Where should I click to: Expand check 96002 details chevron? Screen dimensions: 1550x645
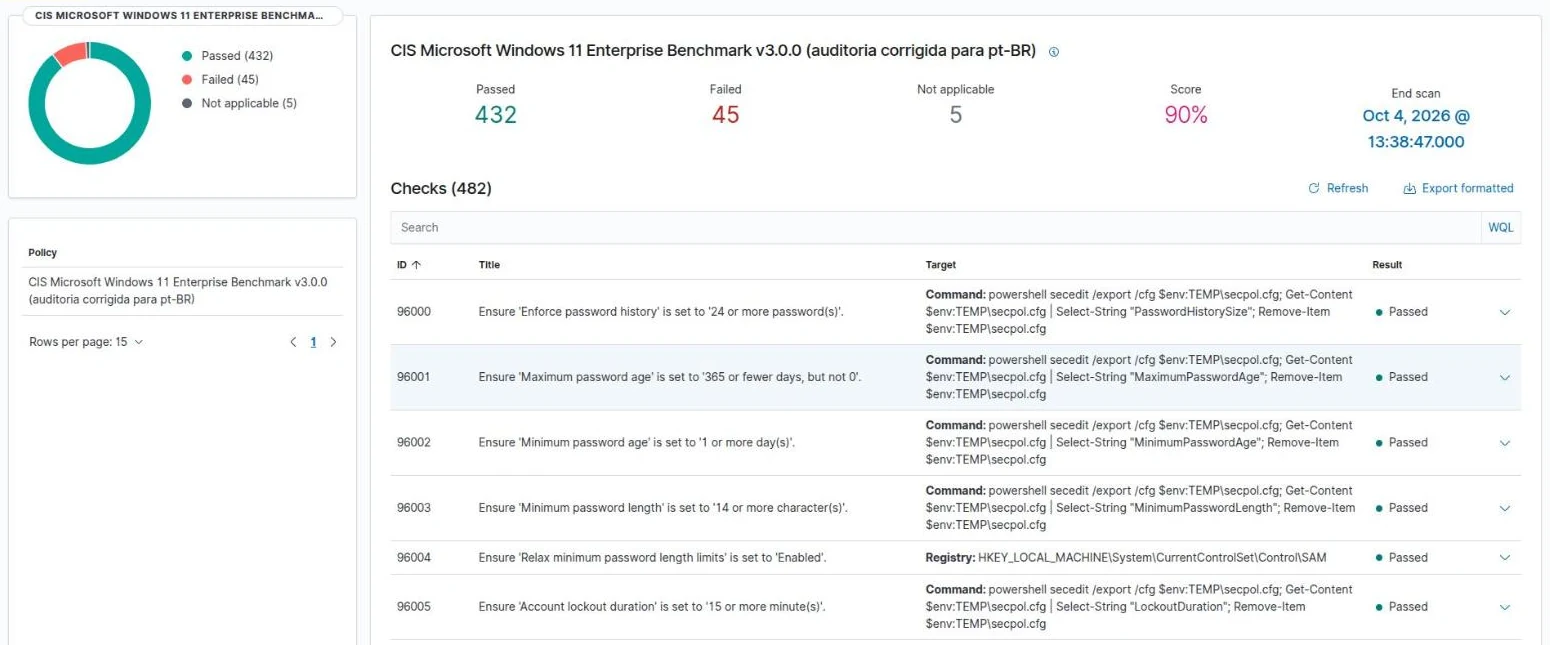click(1505, 442)
